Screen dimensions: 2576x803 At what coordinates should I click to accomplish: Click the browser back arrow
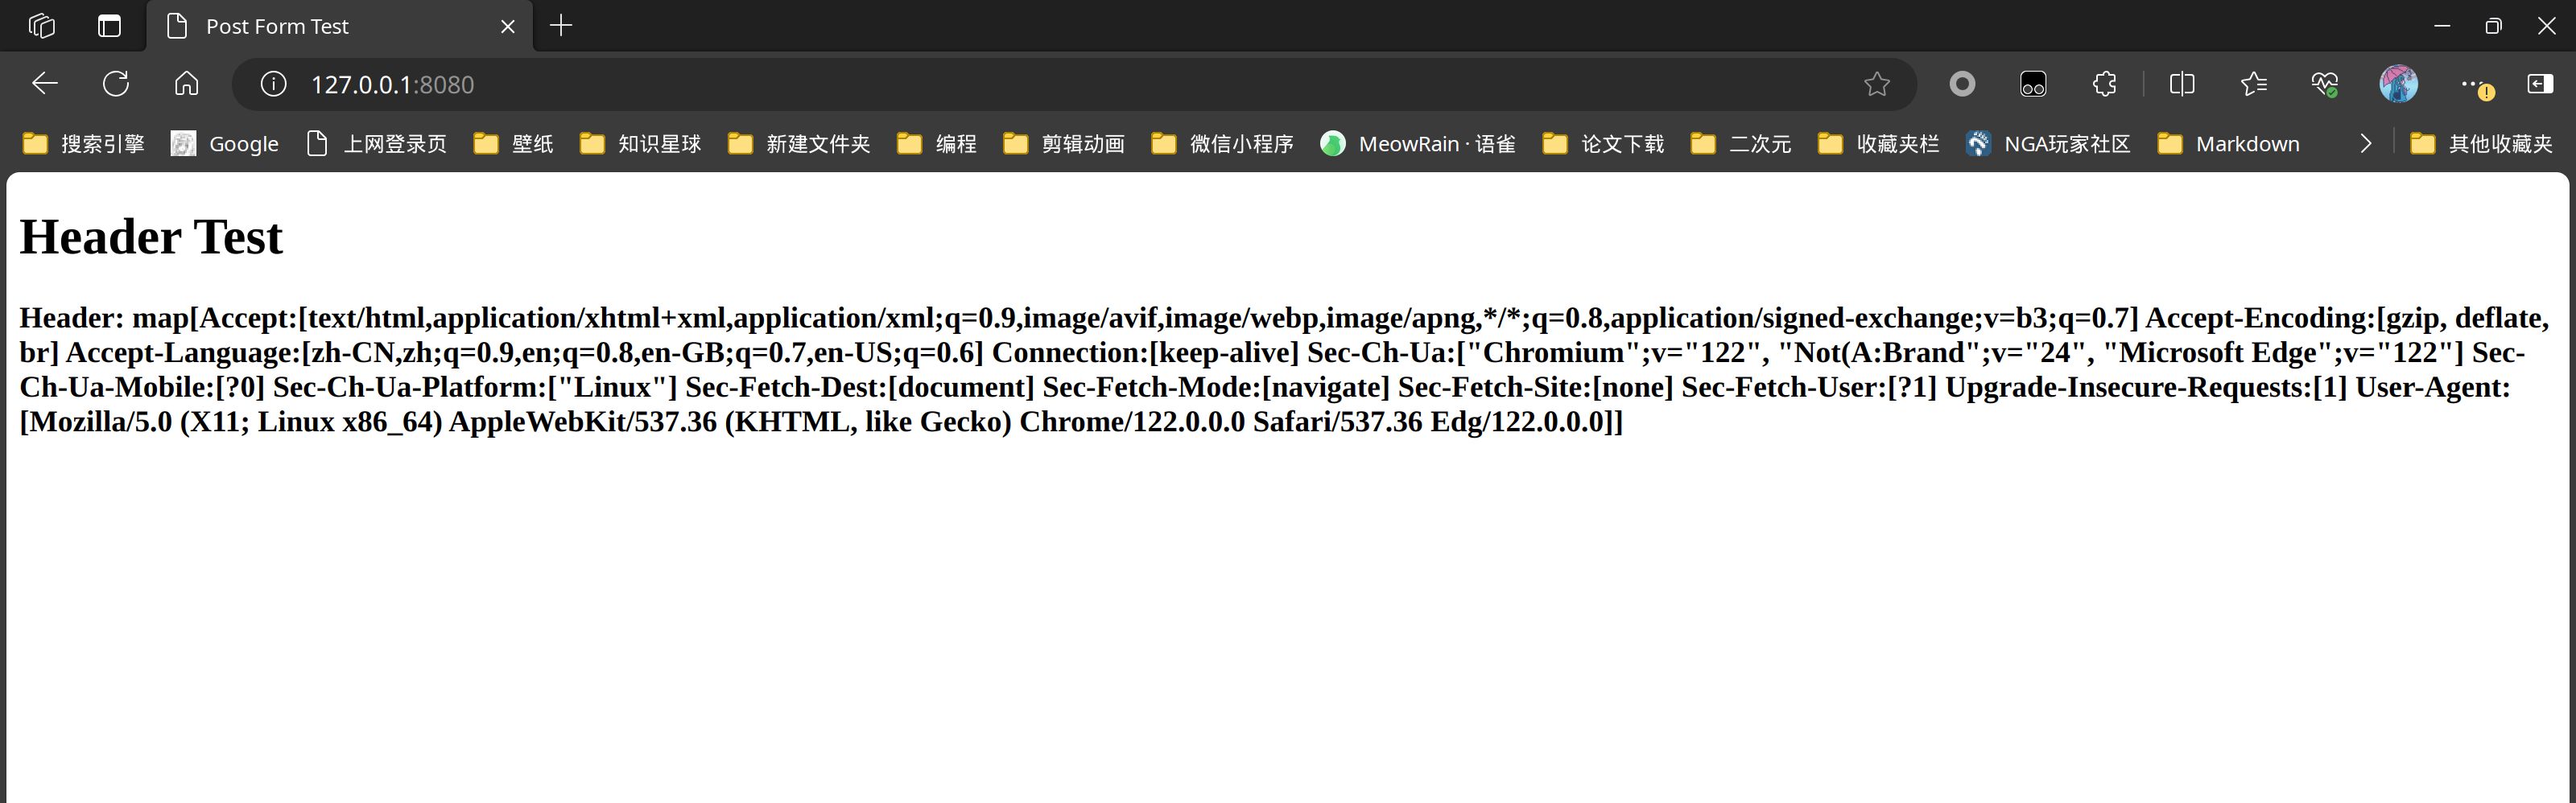[45, 84]
